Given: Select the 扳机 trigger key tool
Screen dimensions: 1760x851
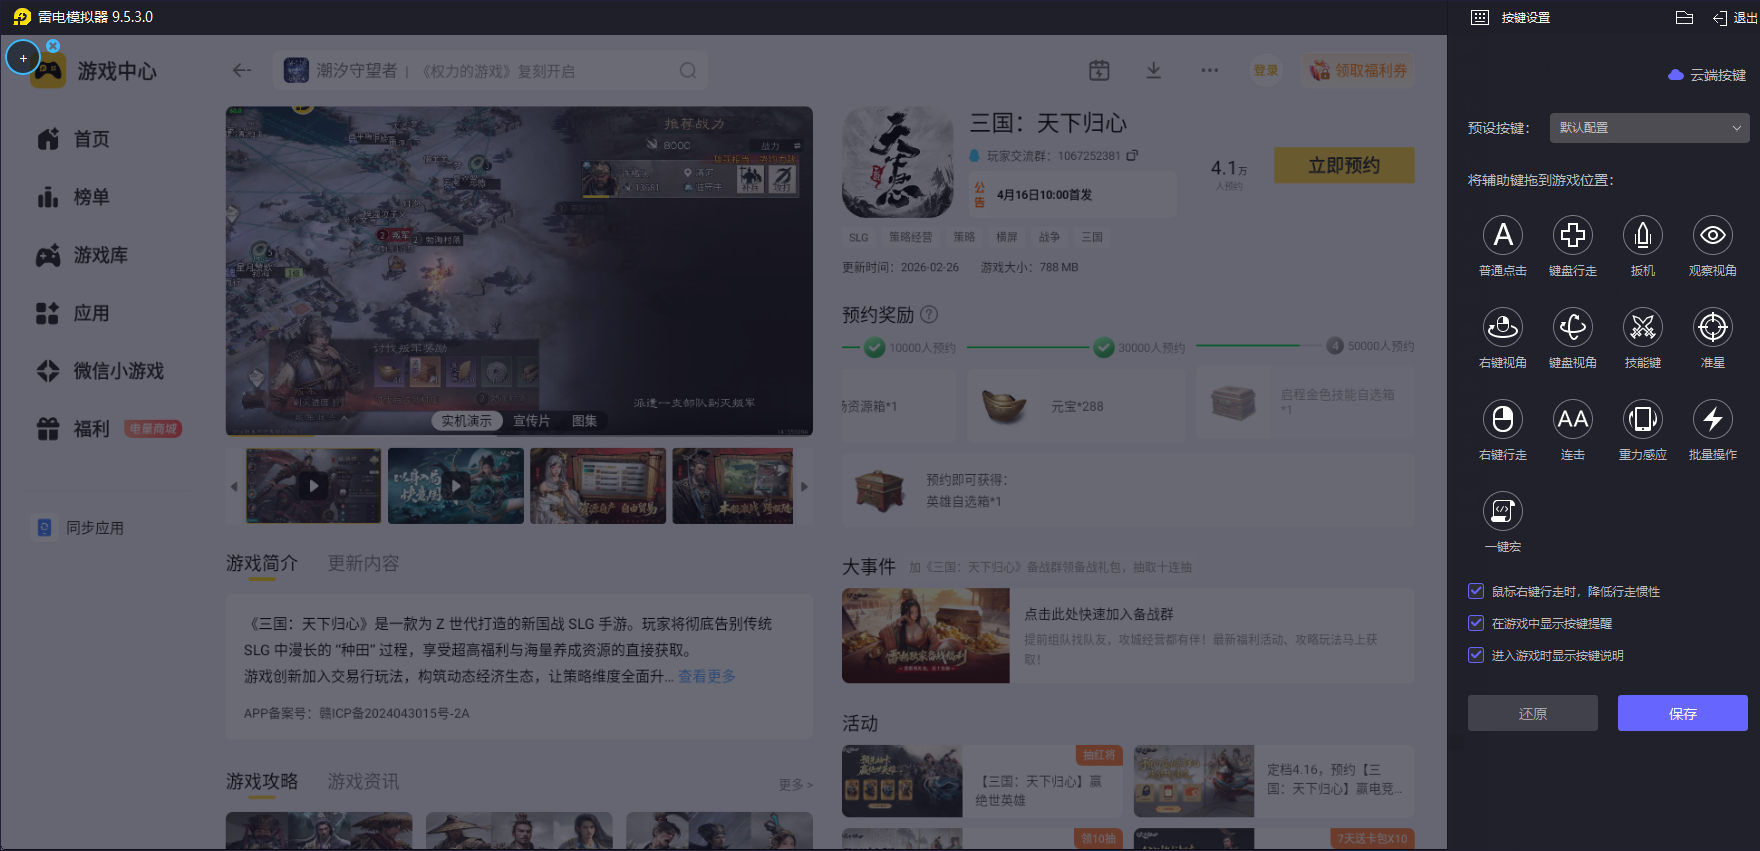Looking at the screenshot, I should 1642,235.
